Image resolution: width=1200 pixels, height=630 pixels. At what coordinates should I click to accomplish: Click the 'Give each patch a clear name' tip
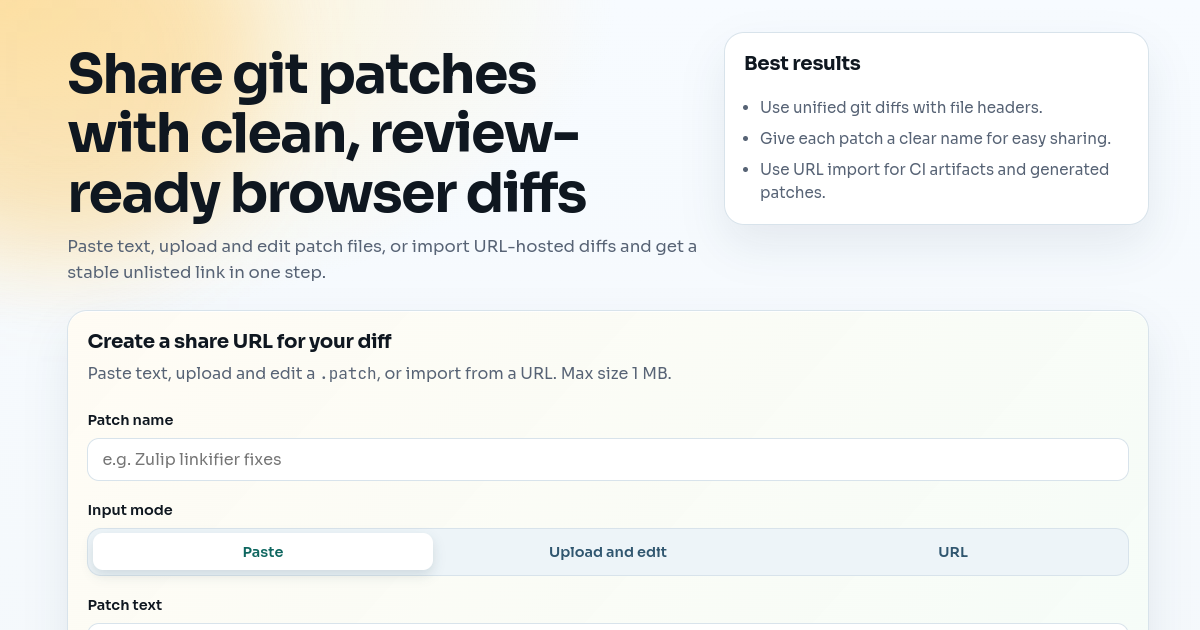tap(934, 138)
